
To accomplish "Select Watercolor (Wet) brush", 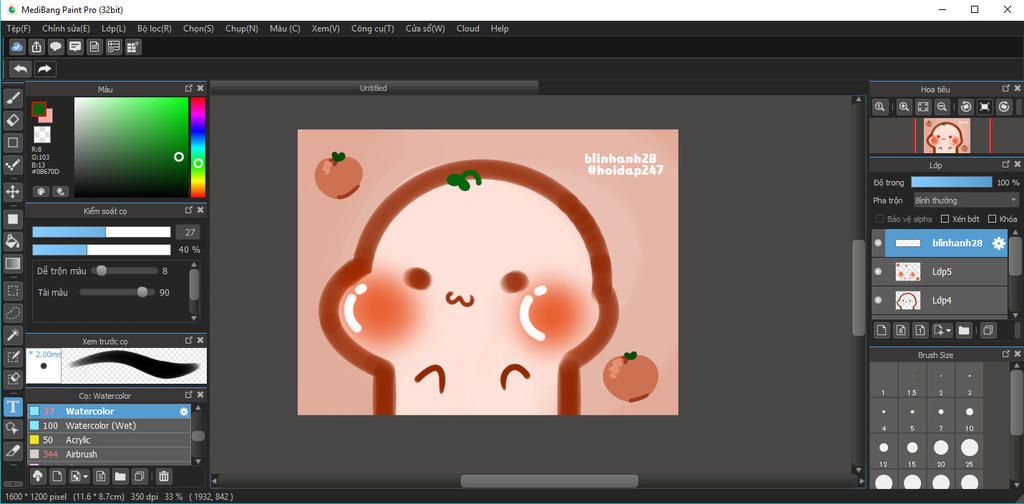I will (108, 426).
